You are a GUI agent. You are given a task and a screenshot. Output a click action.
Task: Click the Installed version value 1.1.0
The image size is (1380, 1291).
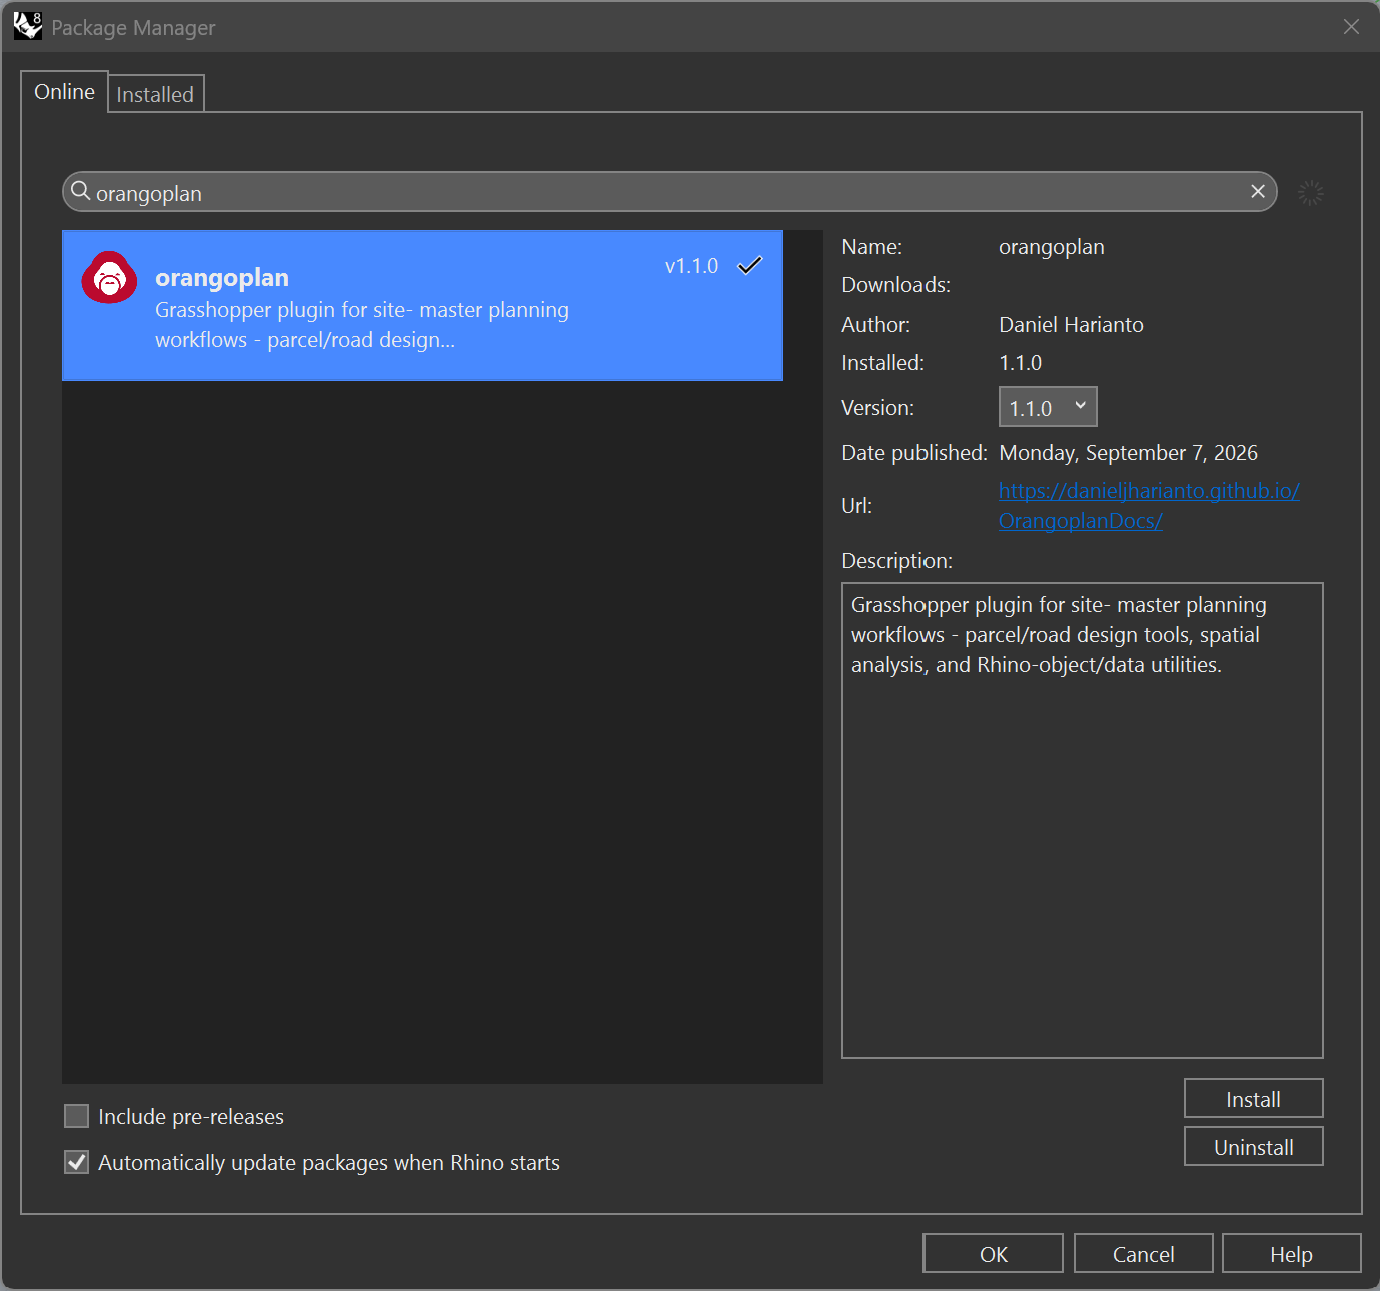pyautogui.click(x=1020, y=363)
